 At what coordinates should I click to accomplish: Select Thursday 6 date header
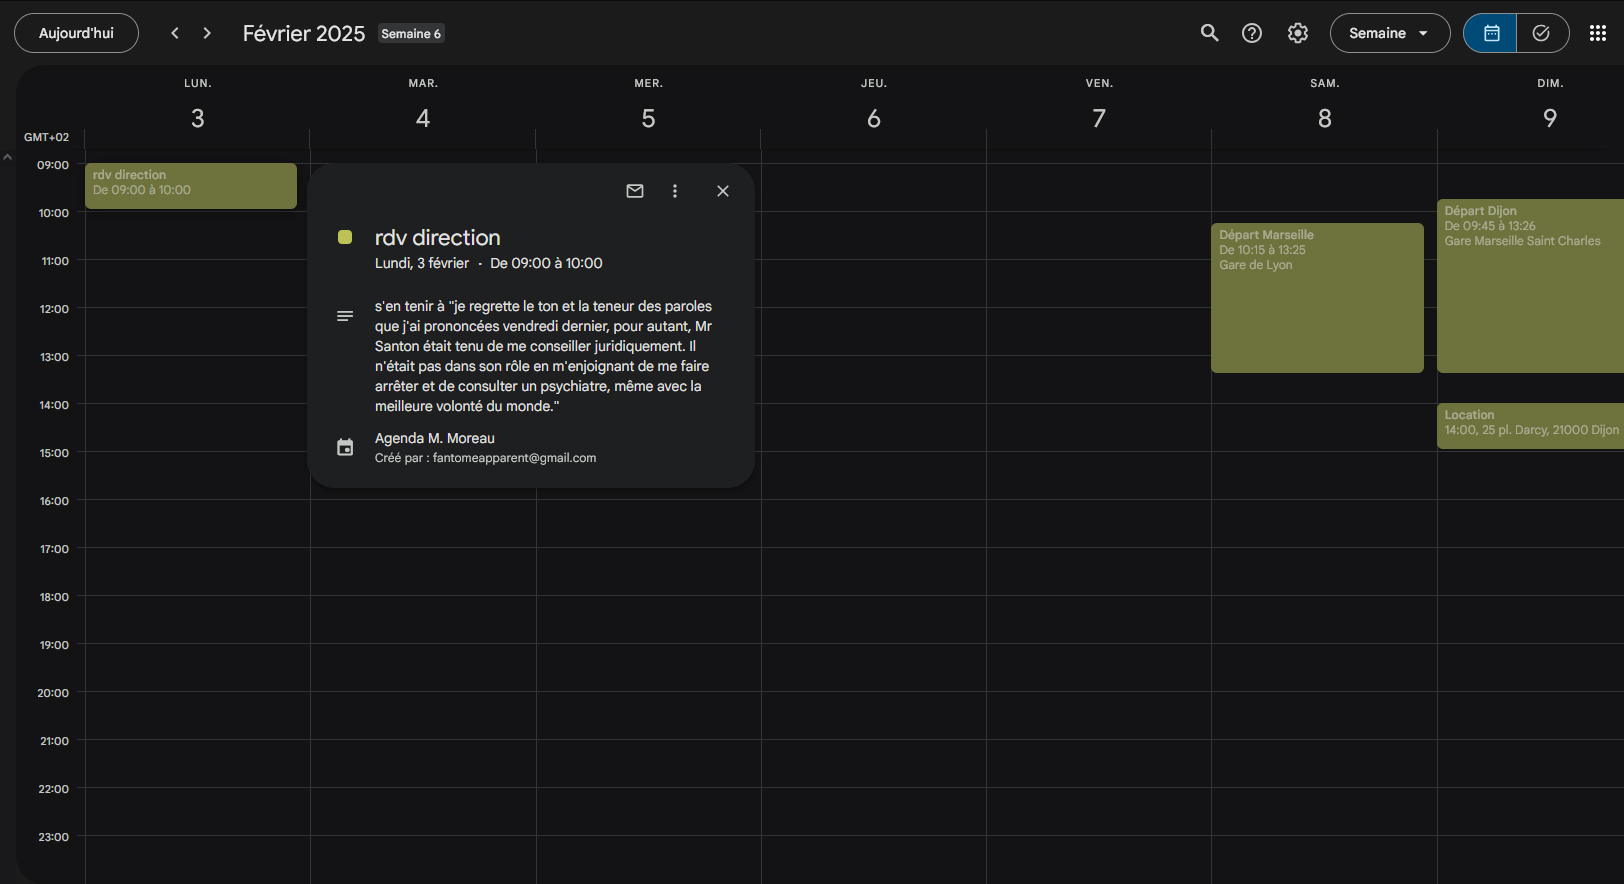(874, 118)
